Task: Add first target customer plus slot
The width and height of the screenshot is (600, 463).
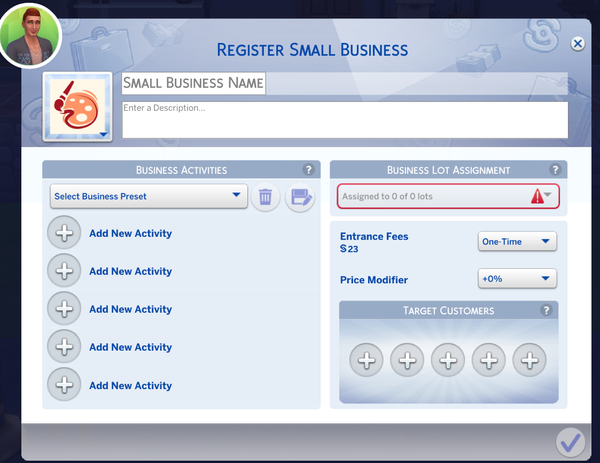Action: (366, 360)
